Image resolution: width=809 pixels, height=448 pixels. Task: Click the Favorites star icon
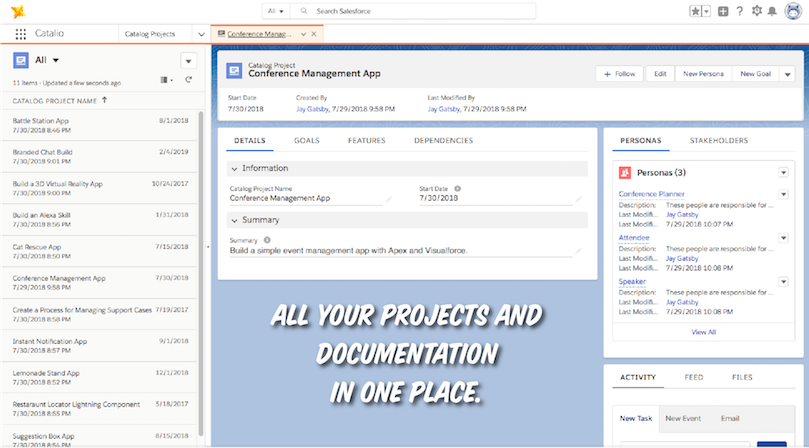(695, 11)
